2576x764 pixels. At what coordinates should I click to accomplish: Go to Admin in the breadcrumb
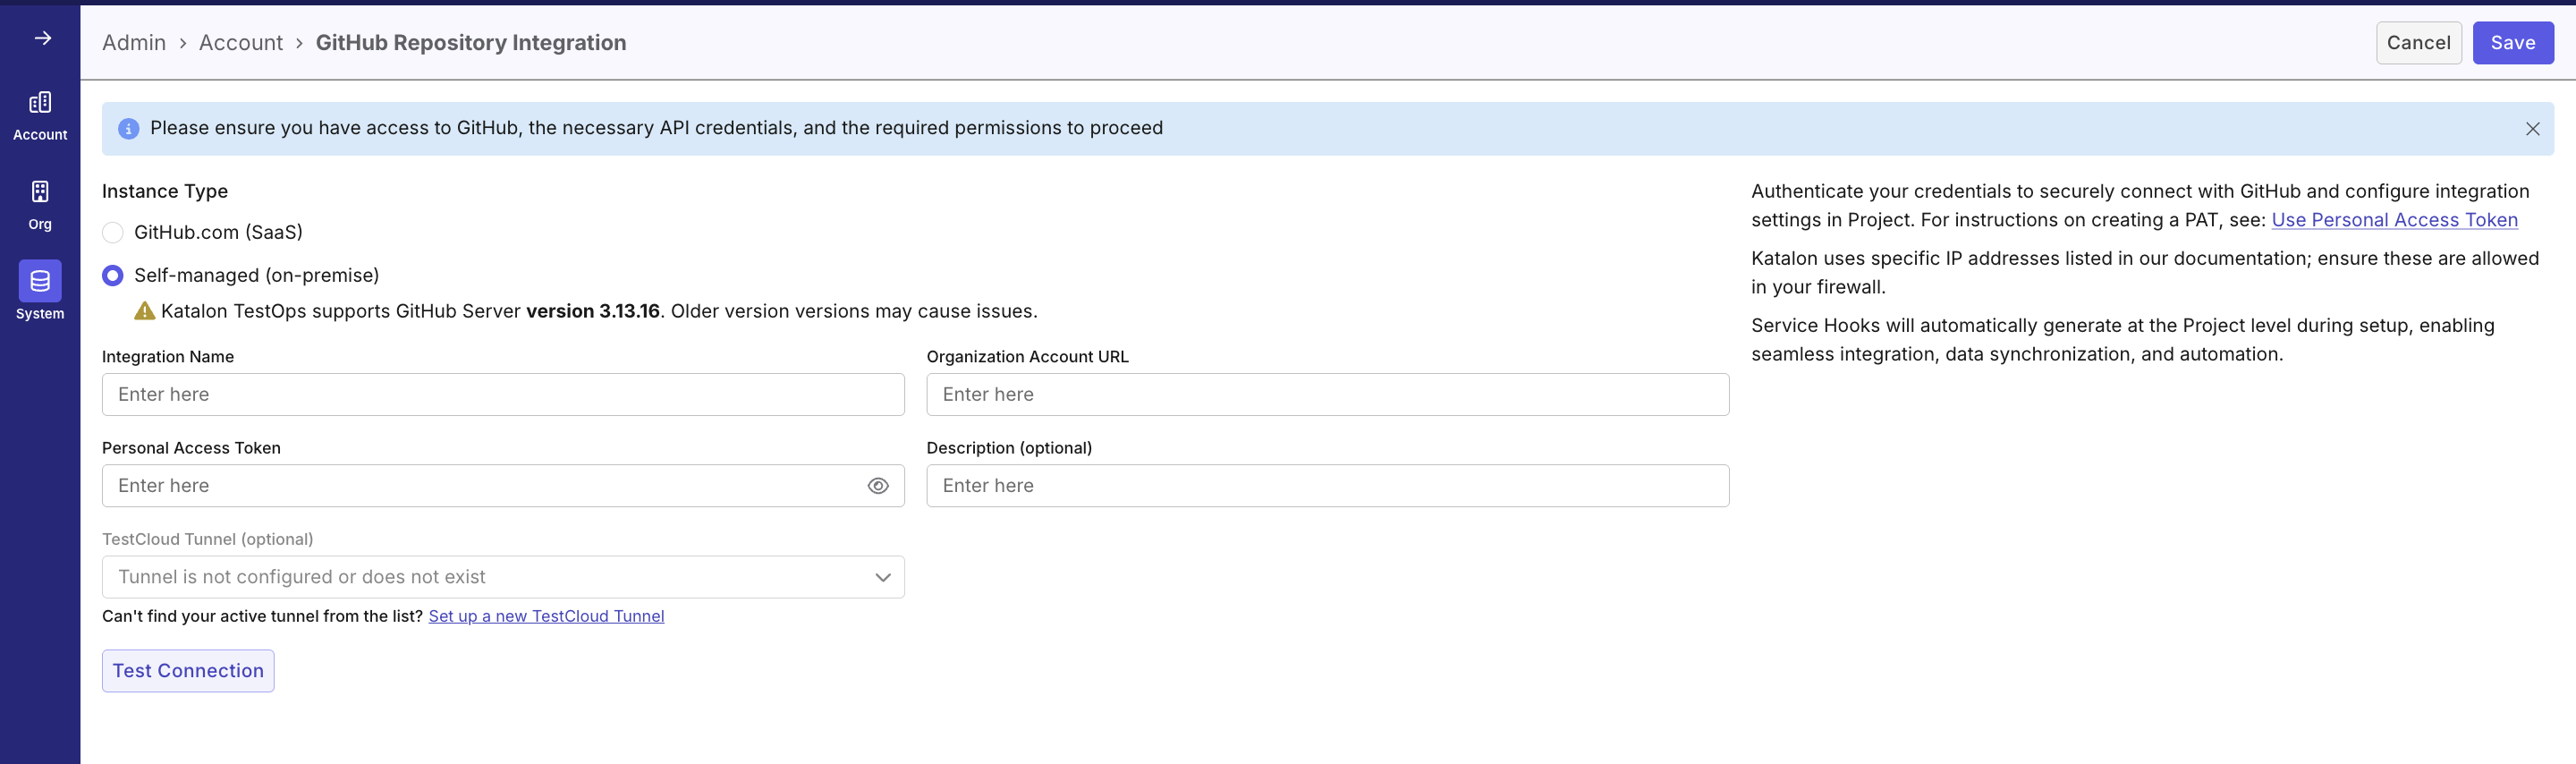coord(134,43)
